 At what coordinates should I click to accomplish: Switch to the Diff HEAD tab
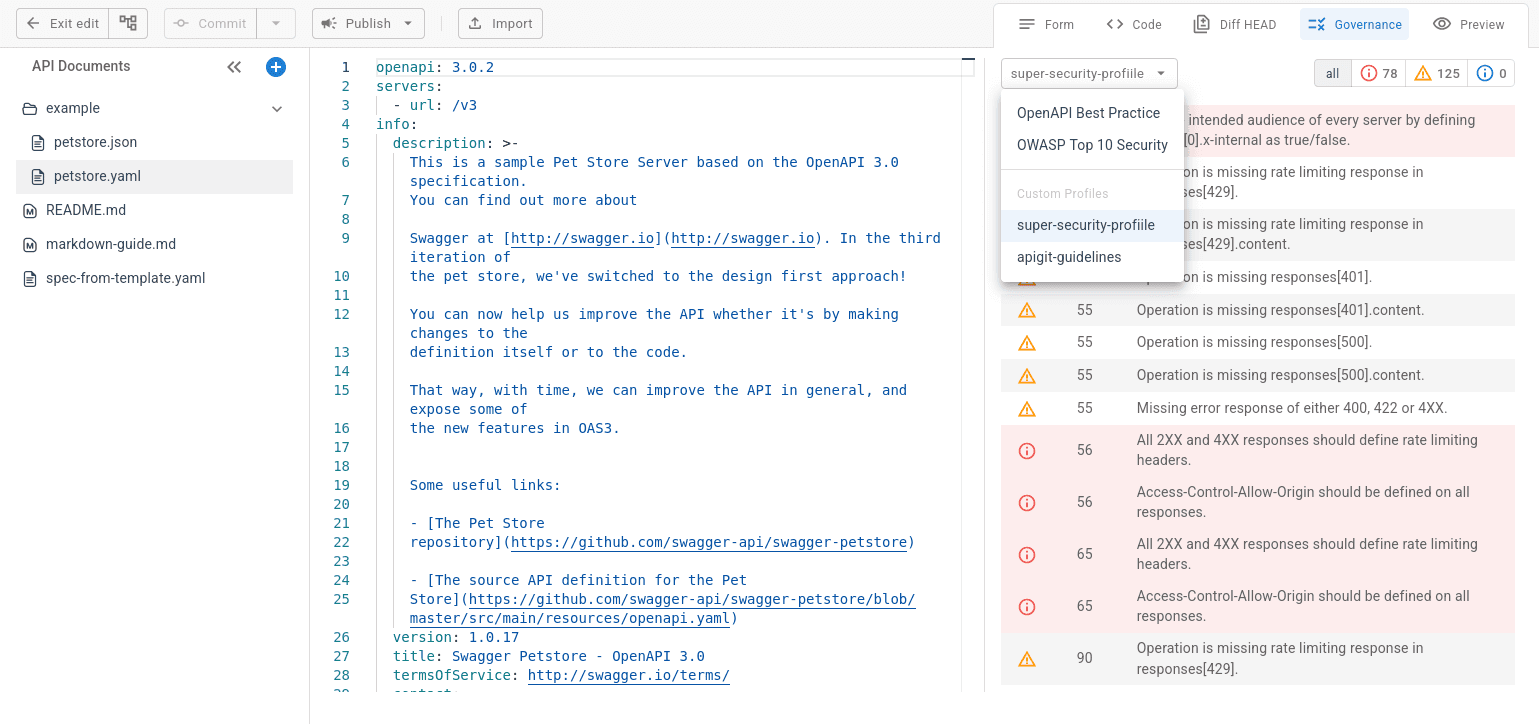tap(1235, 24)
